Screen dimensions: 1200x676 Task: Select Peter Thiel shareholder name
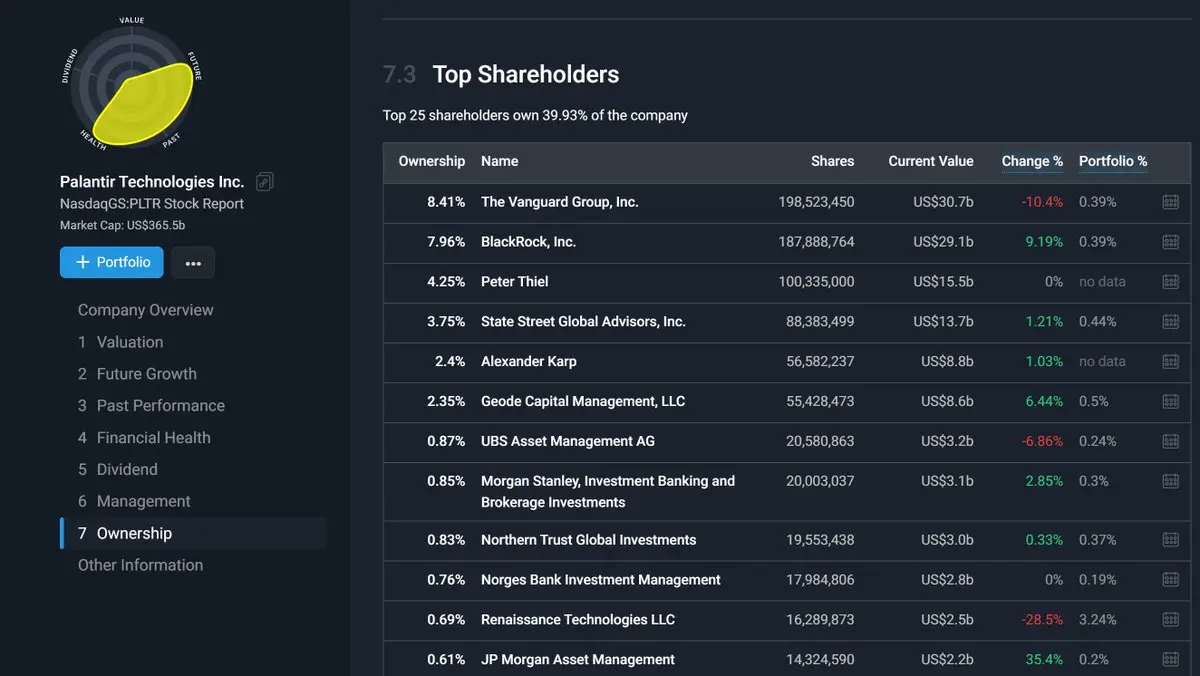pos(515,282)
